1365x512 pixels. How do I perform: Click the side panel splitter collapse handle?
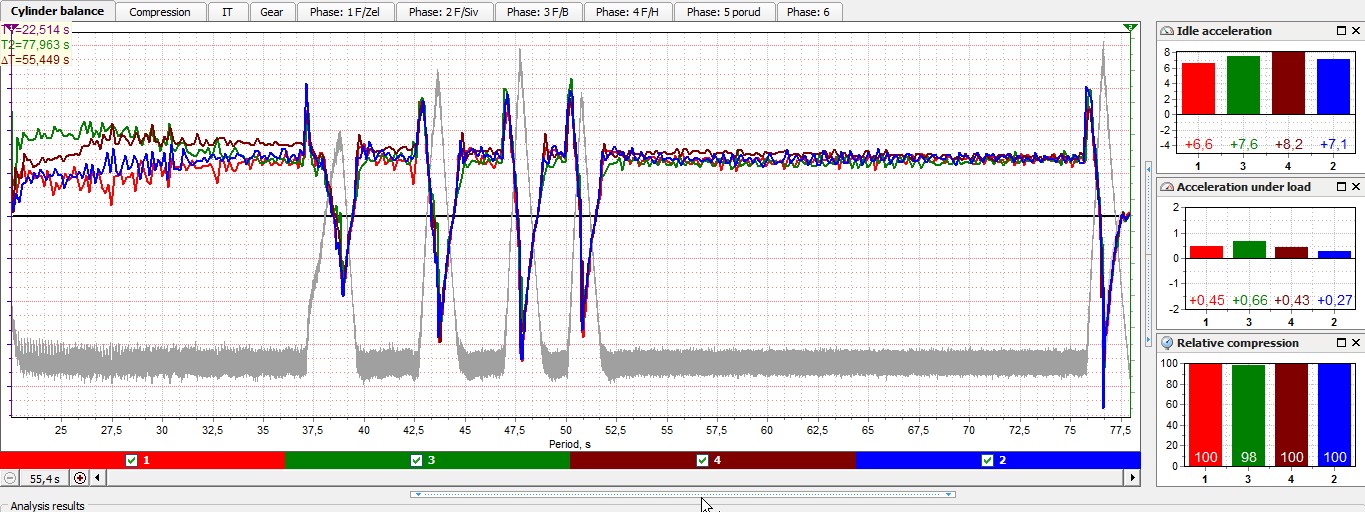click(x=1148, y=254)
